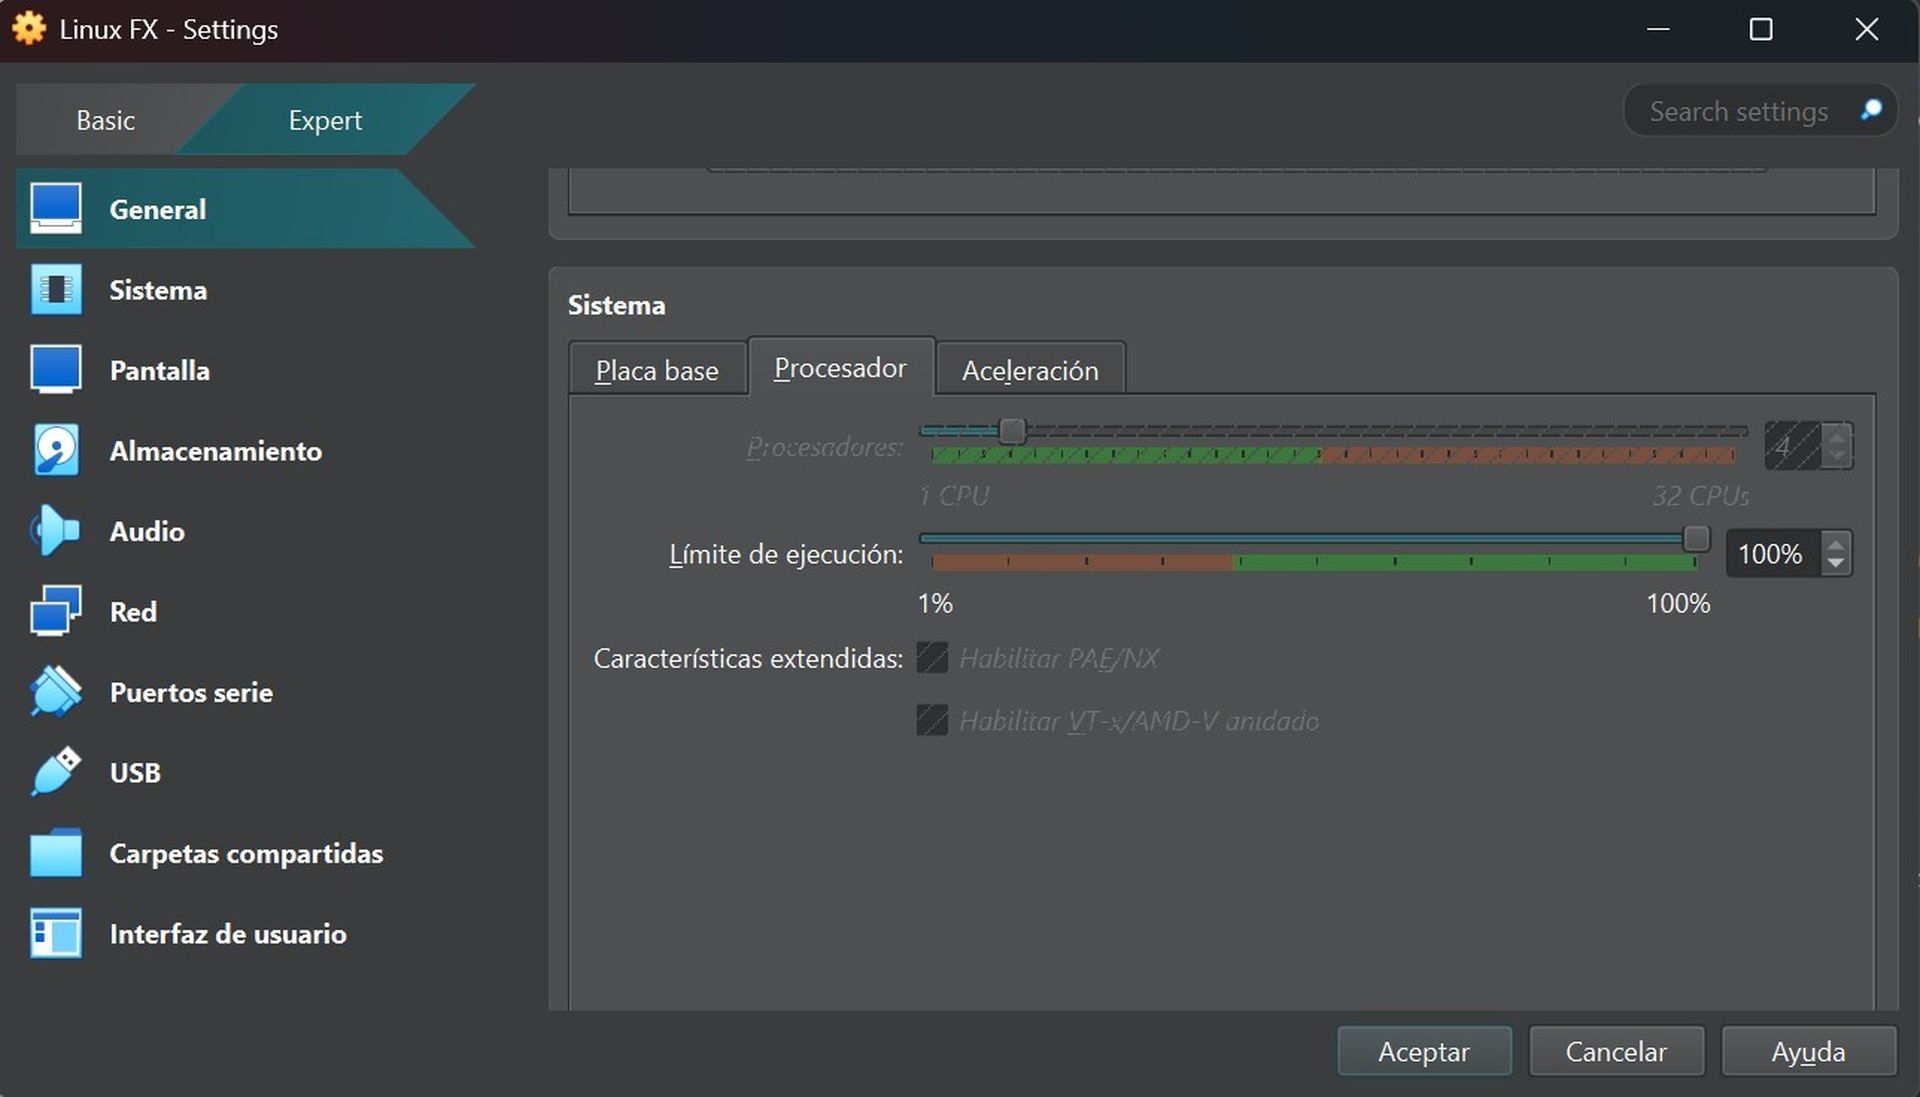Open Carpetas compartidas folder icon
The height and width of the screenshot is (1097, 1920).
coord(56,853)
